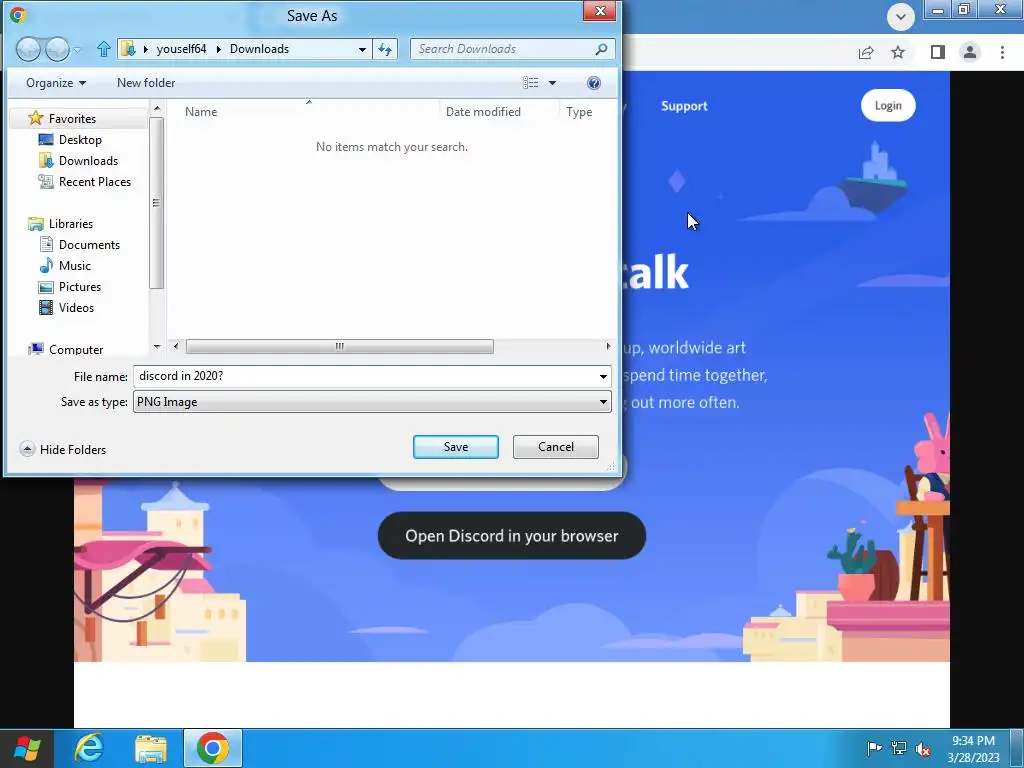Image resolution: width=1024 pixels, height=768 pixels.
Task: Open the Organize menu
Action: pos(56,83)
